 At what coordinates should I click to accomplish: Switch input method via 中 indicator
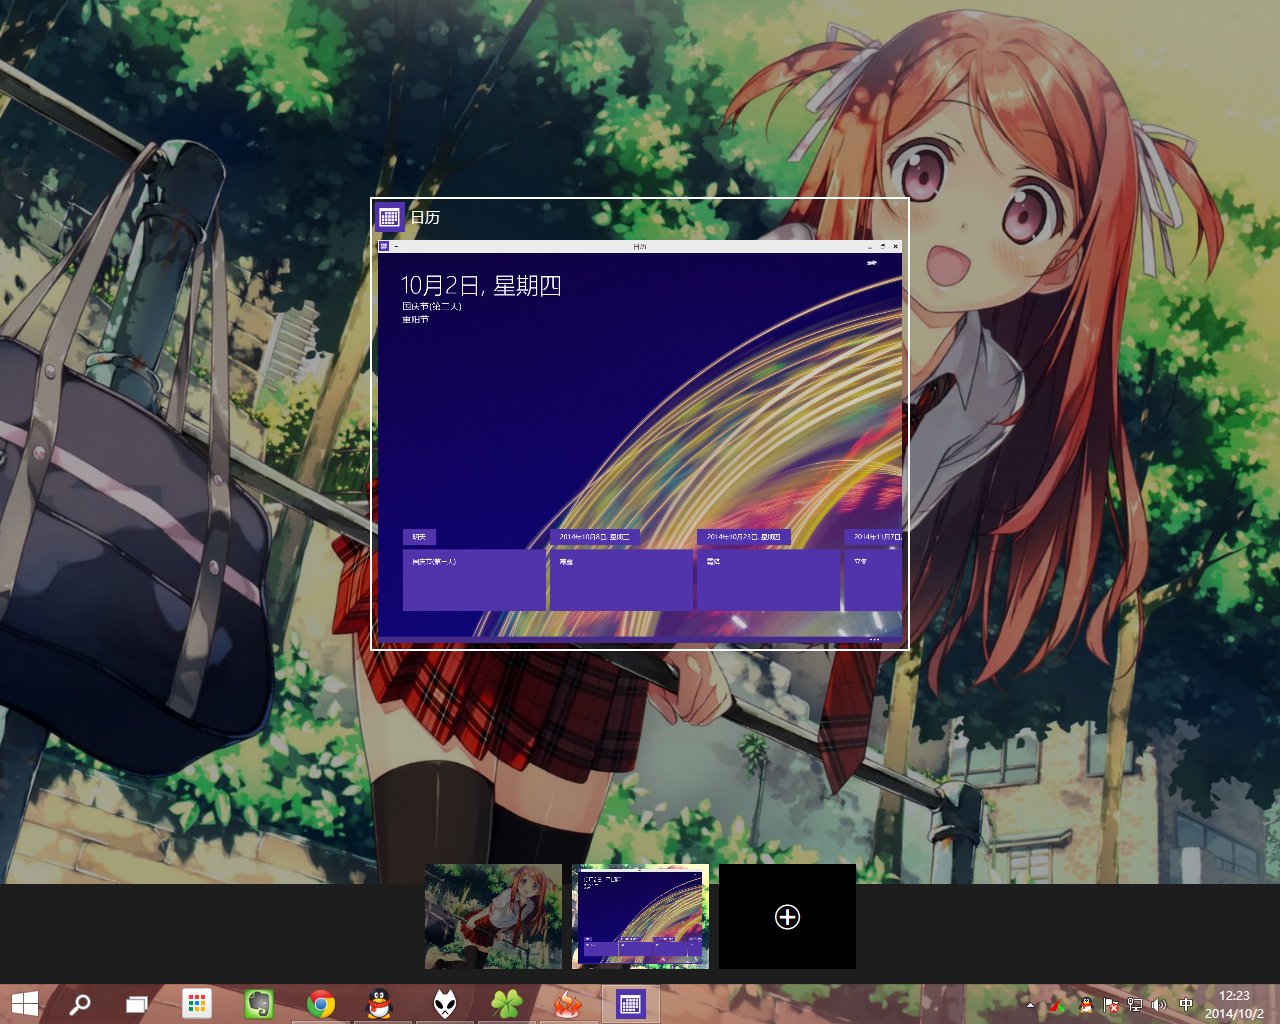coord(1186,1005)
